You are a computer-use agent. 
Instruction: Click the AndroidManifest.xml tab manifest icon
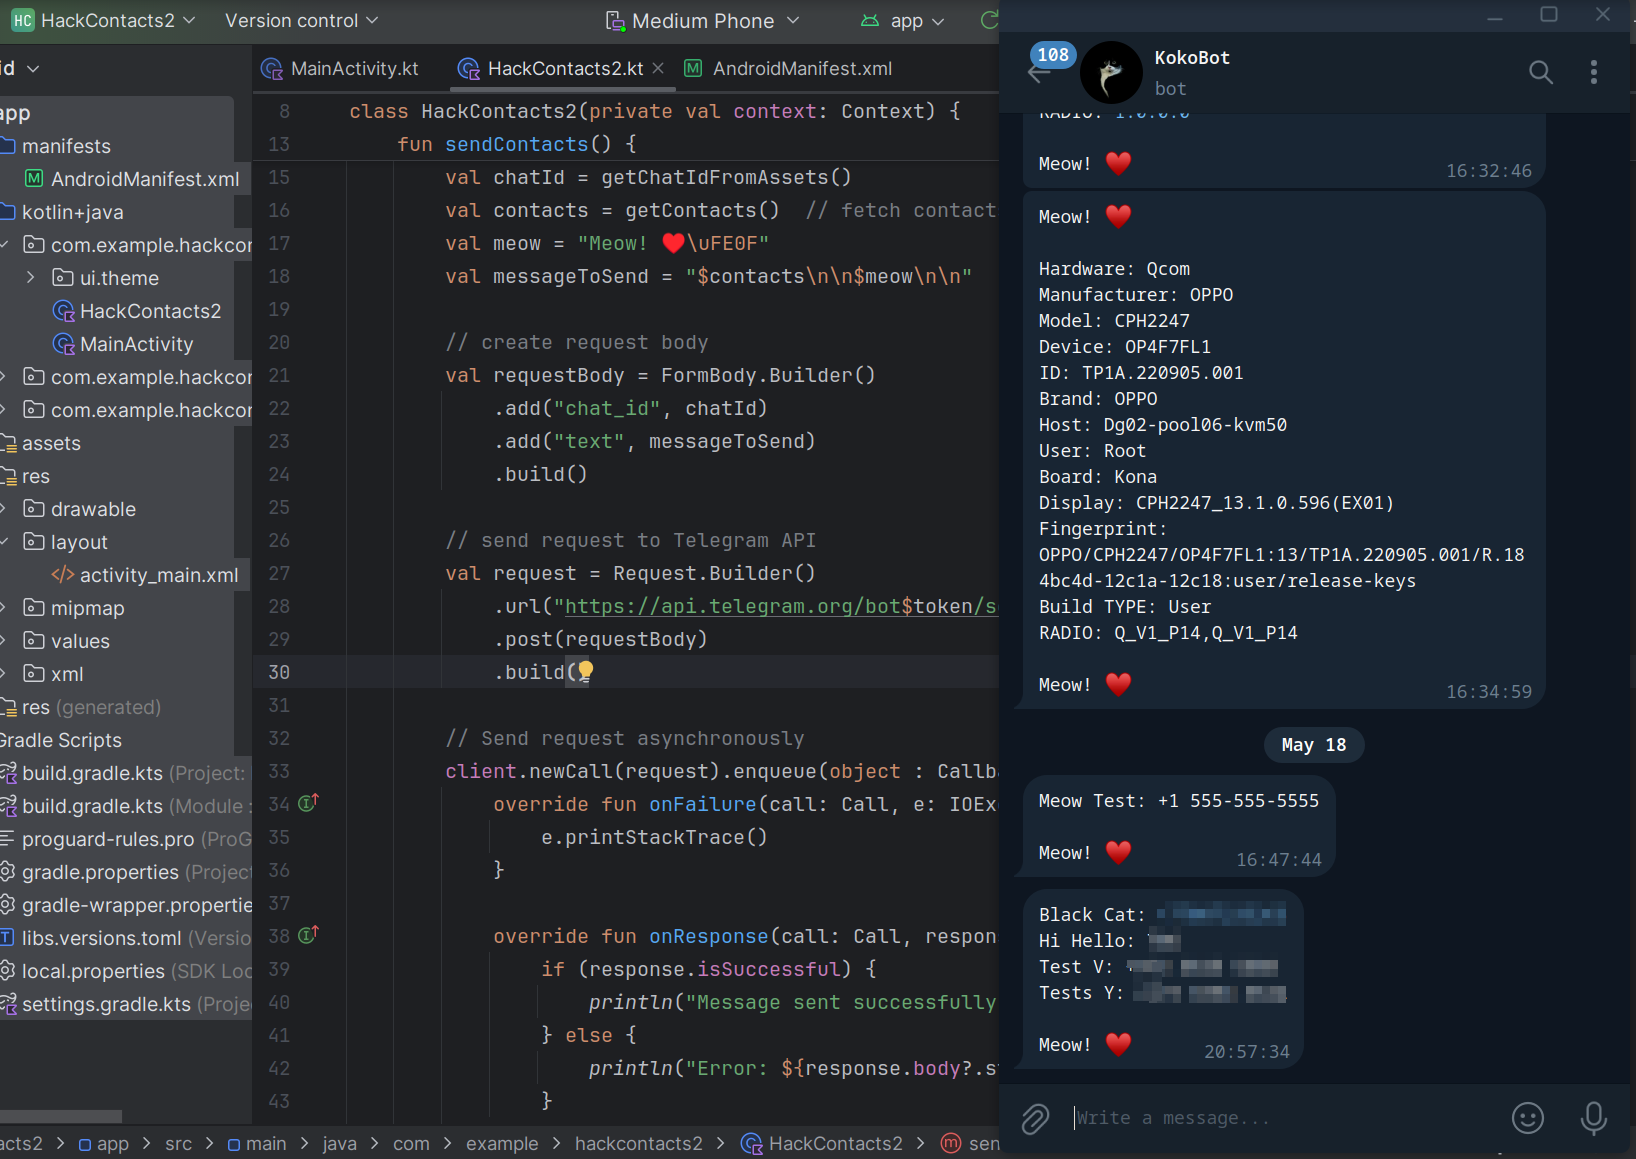coord(692,68)
